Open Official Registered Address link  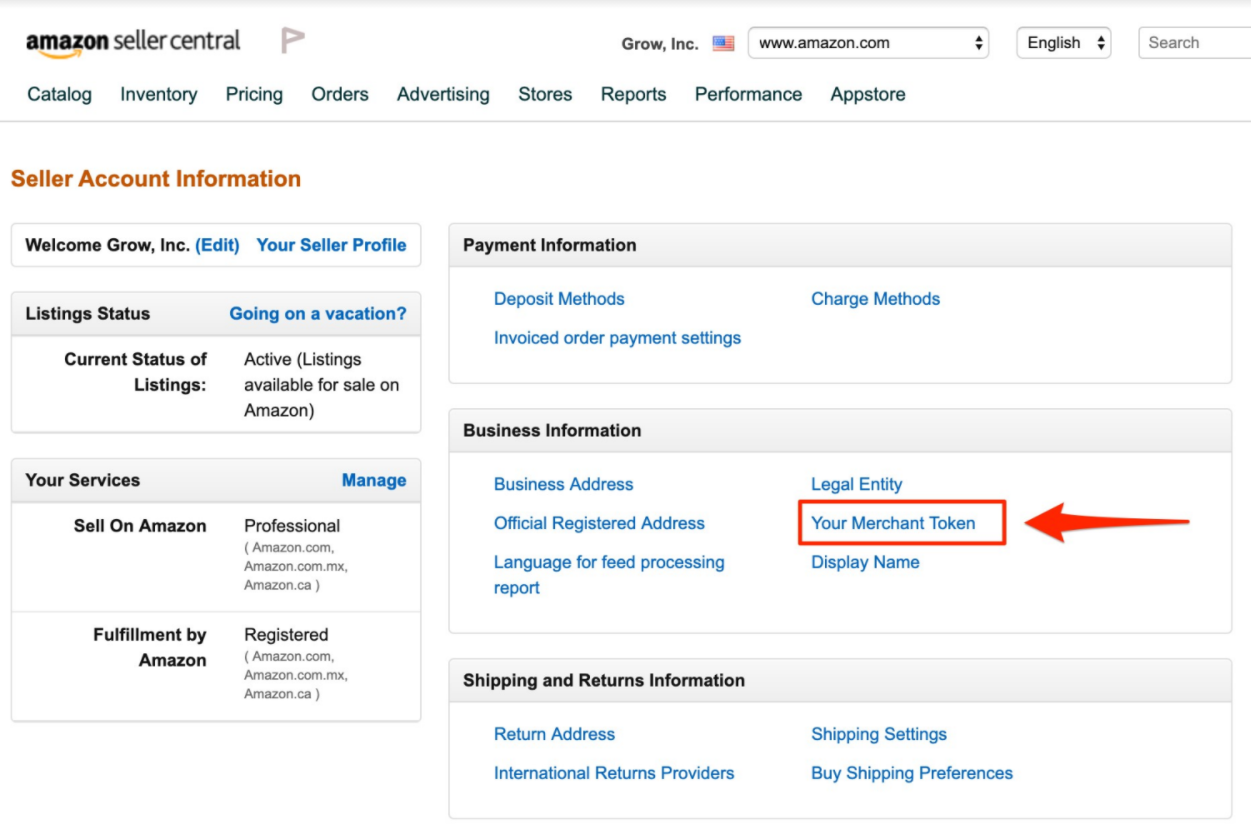(599, 523)
